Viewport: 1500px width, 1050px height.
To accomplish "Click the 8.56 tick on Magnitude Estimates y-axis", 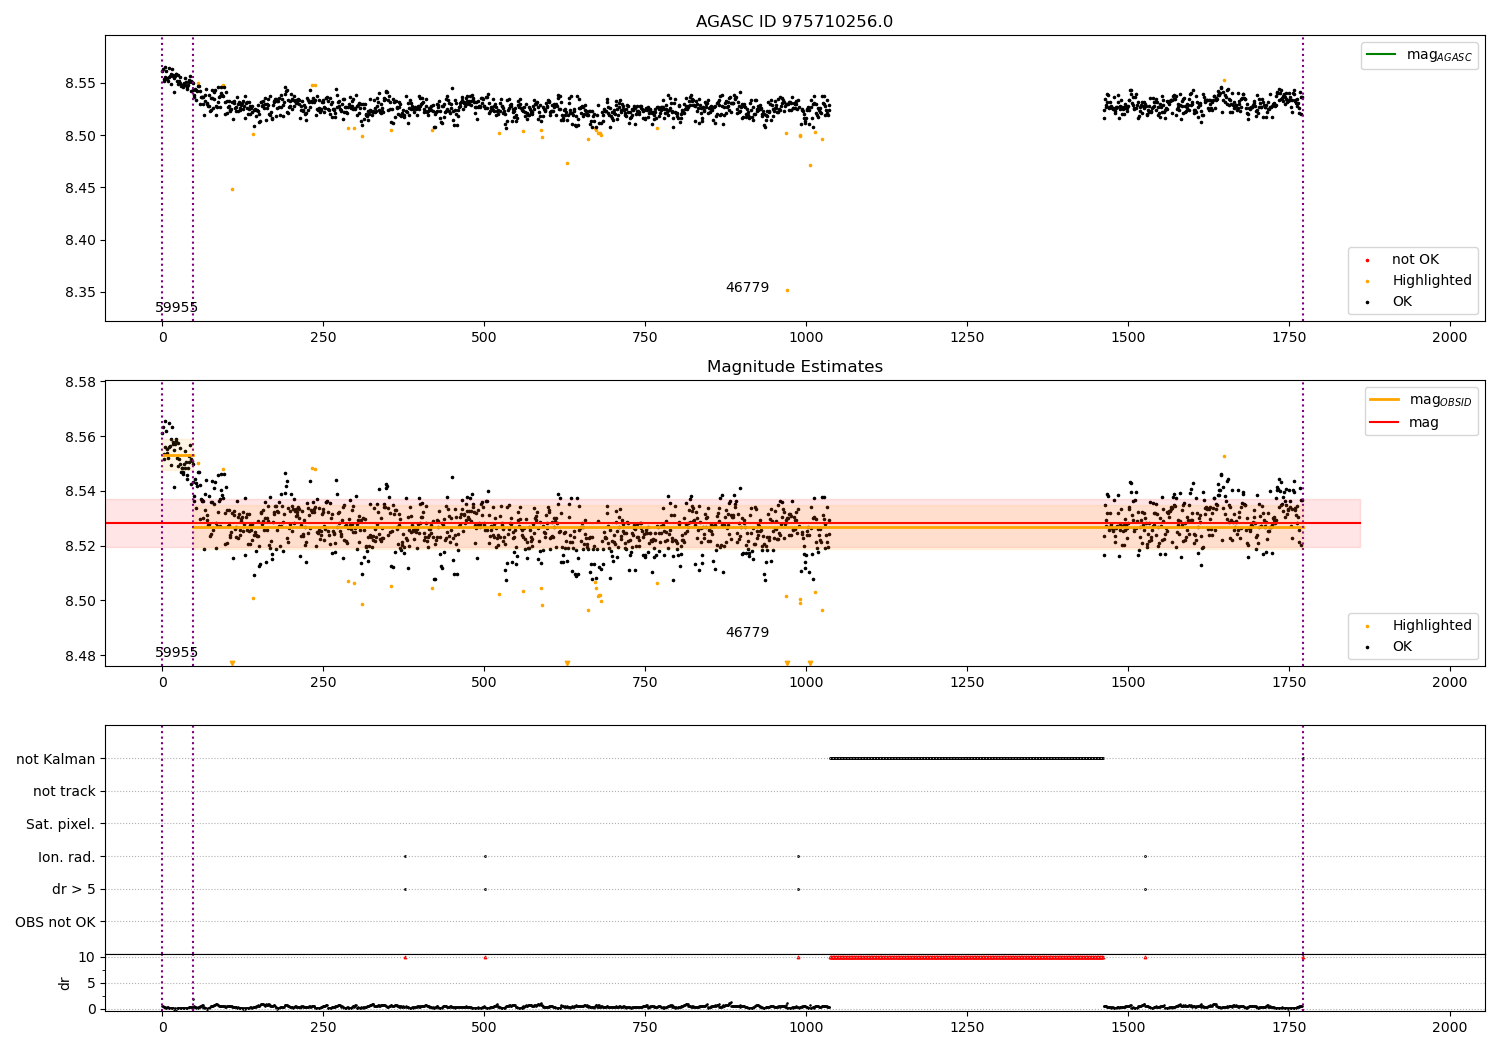I will (x=80, y=438).
